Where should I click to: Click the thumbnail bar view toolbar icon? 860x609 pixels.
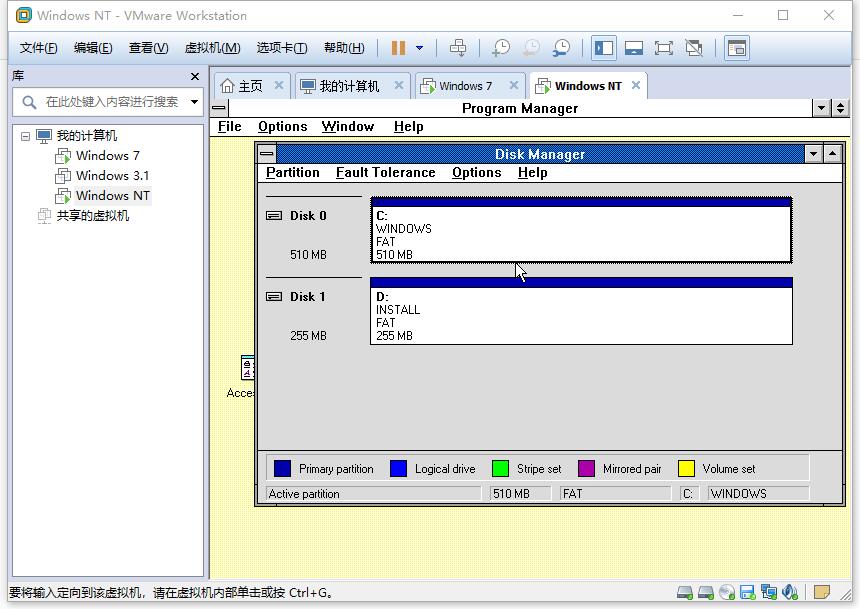[633, 48]
